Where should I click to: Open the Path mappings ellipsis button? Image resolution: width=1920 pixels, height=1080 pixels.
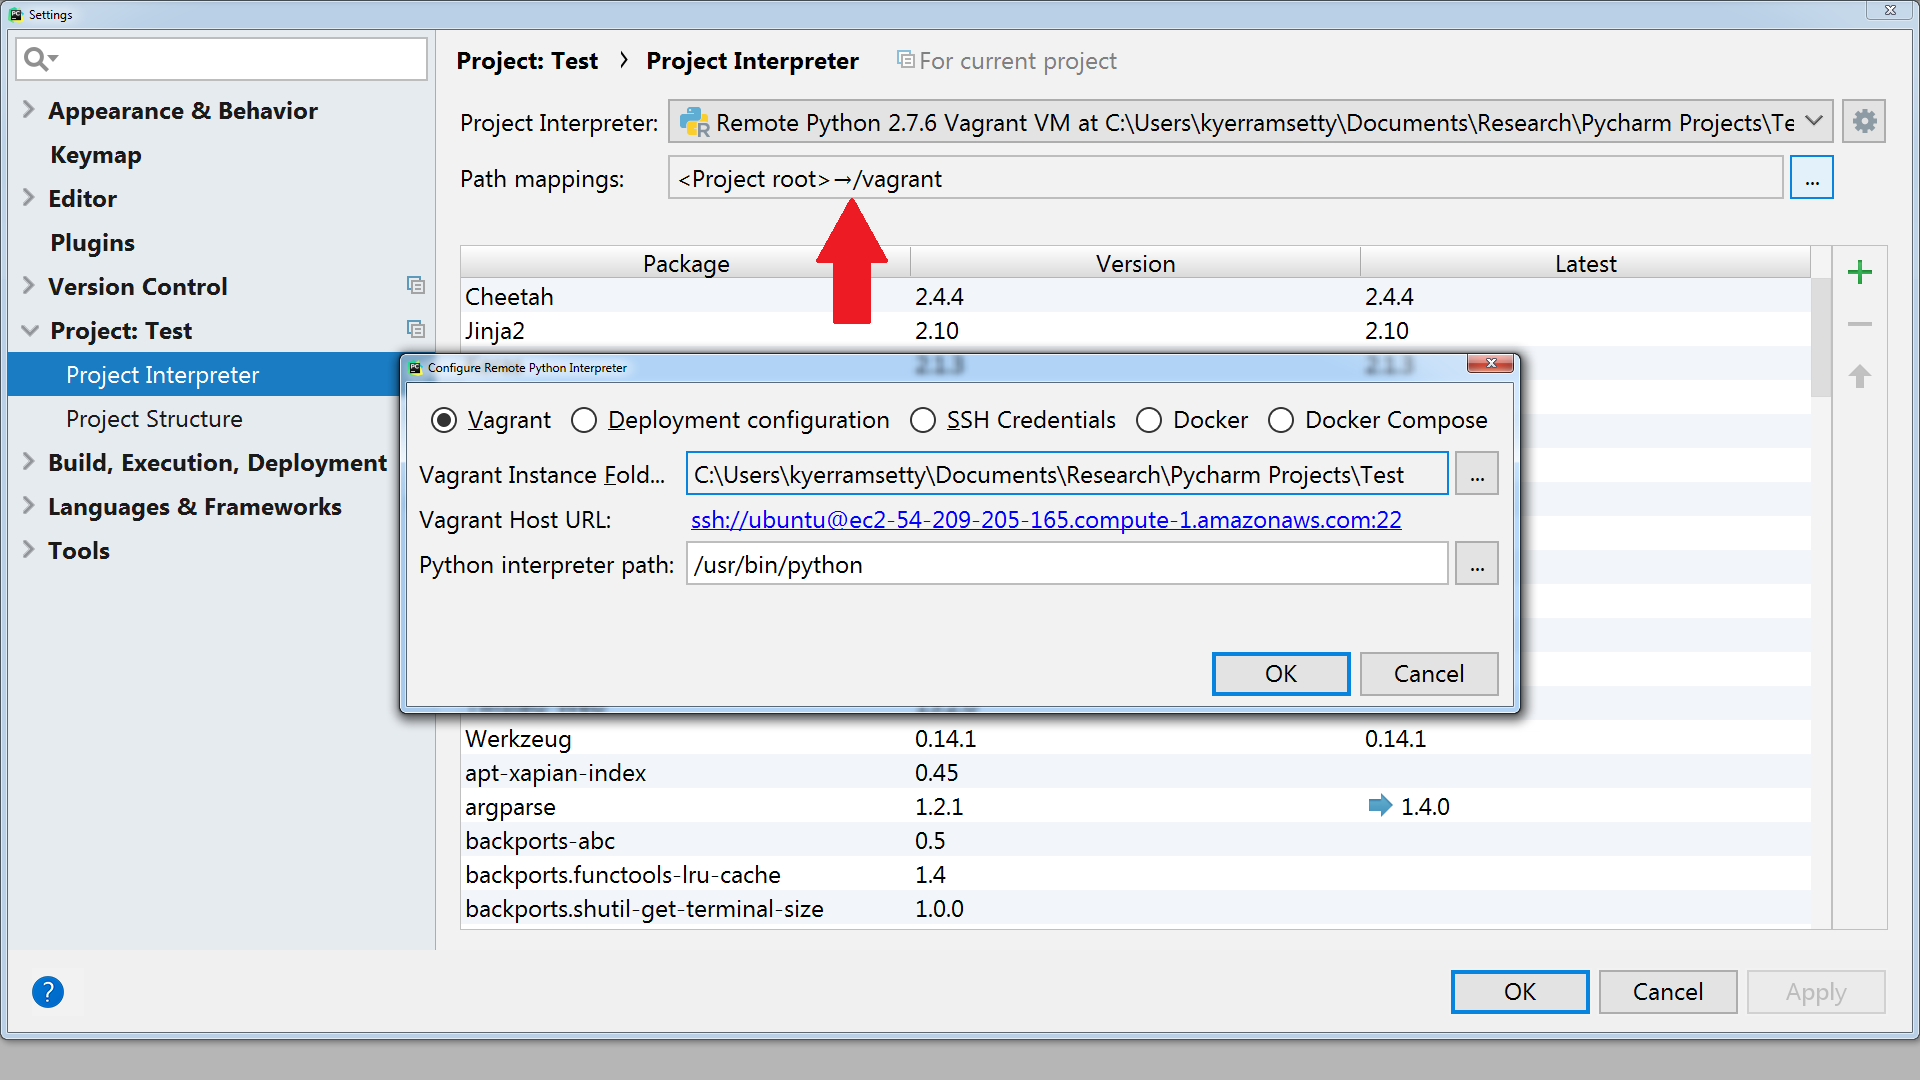(1811, 178)
